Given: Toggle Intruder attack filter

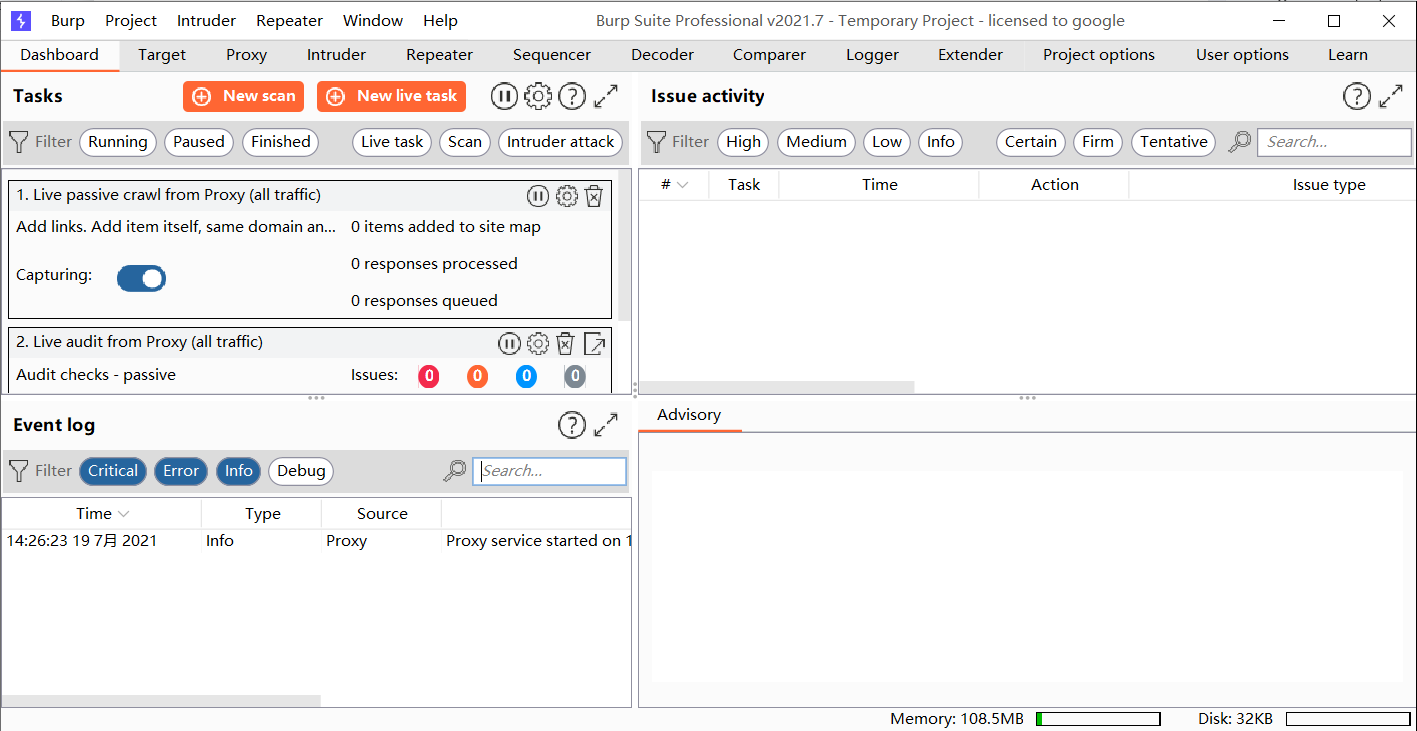Looking at the screenshot, I should click(x=561, y=142).
